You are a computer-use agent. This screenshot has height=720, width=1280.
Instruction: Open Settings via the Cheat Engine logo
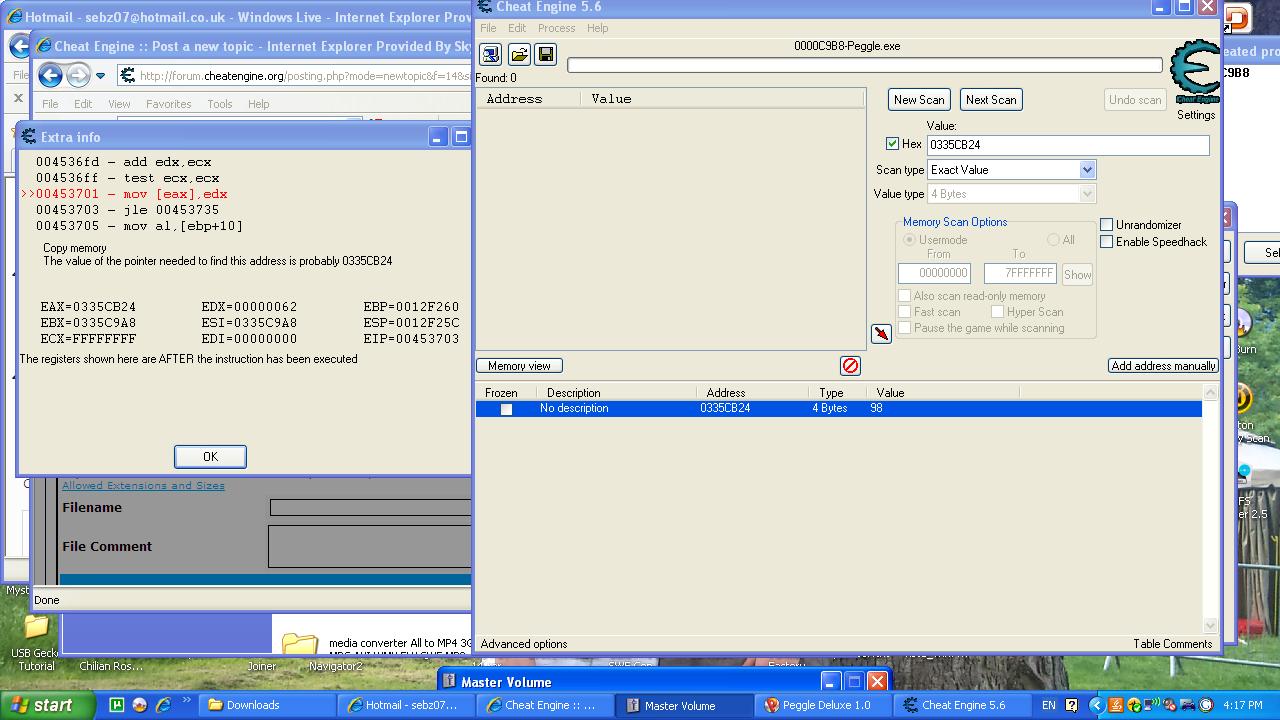(1195, 72)
